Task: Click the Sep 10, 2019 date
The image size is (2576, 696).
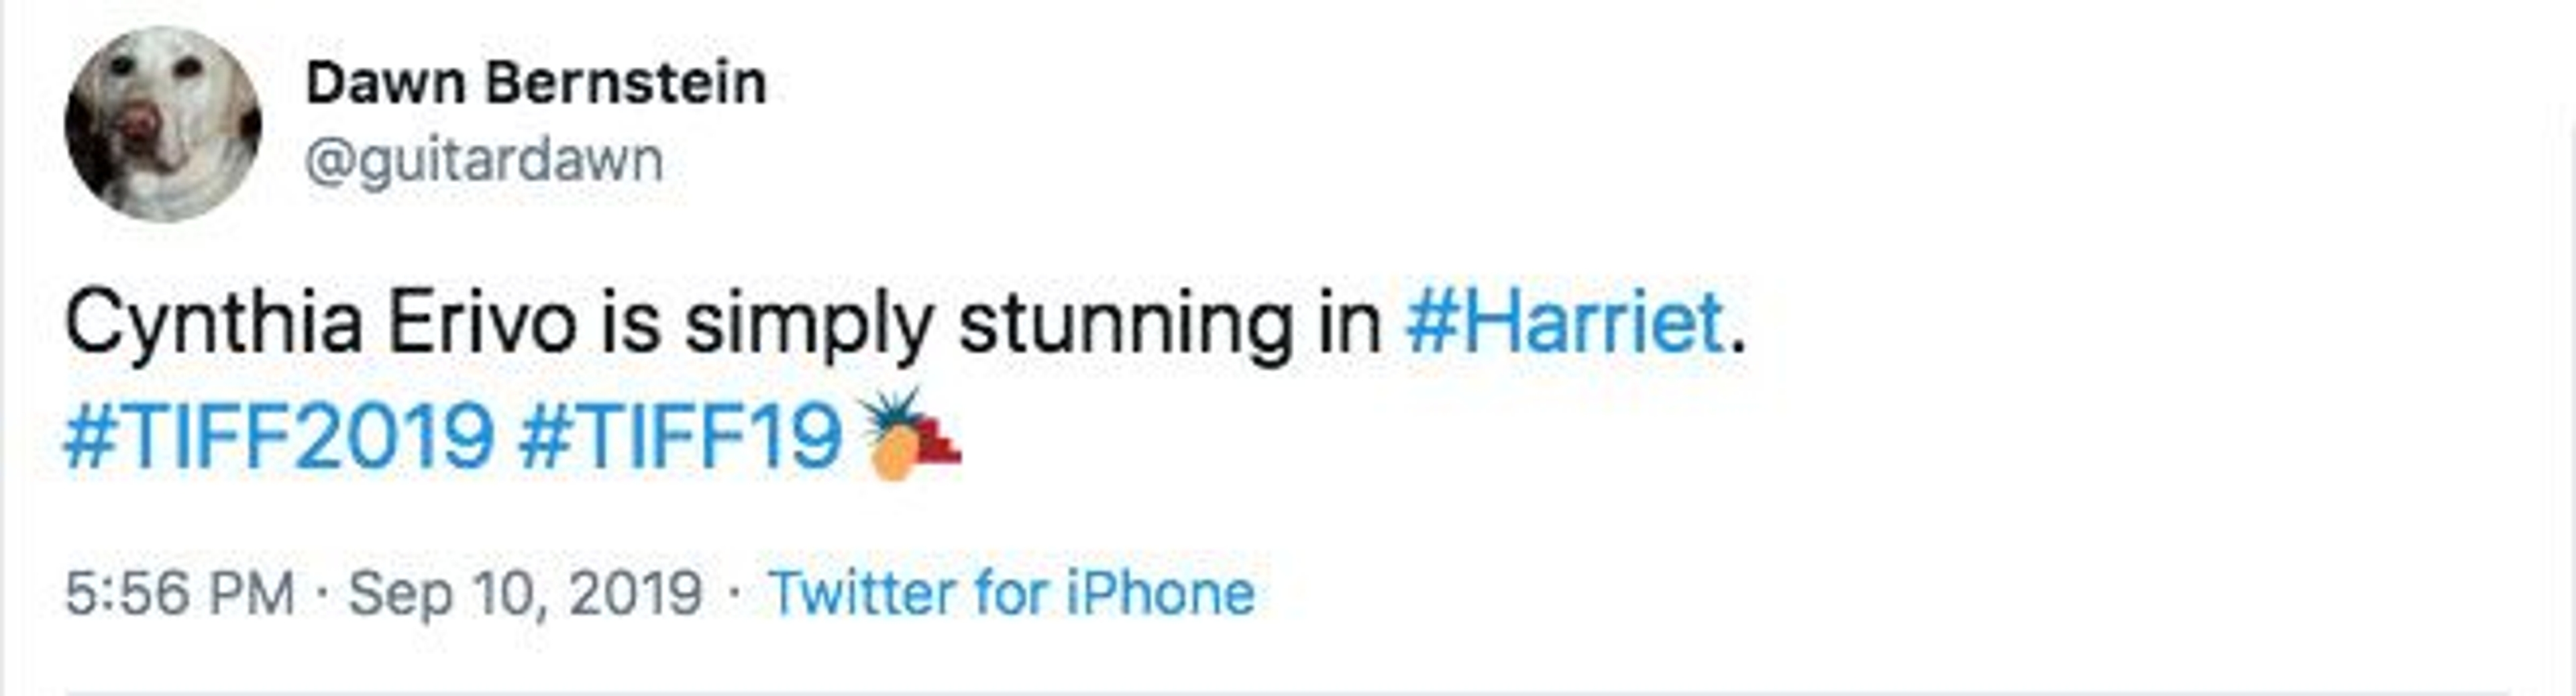Action: tap(525, 593)
